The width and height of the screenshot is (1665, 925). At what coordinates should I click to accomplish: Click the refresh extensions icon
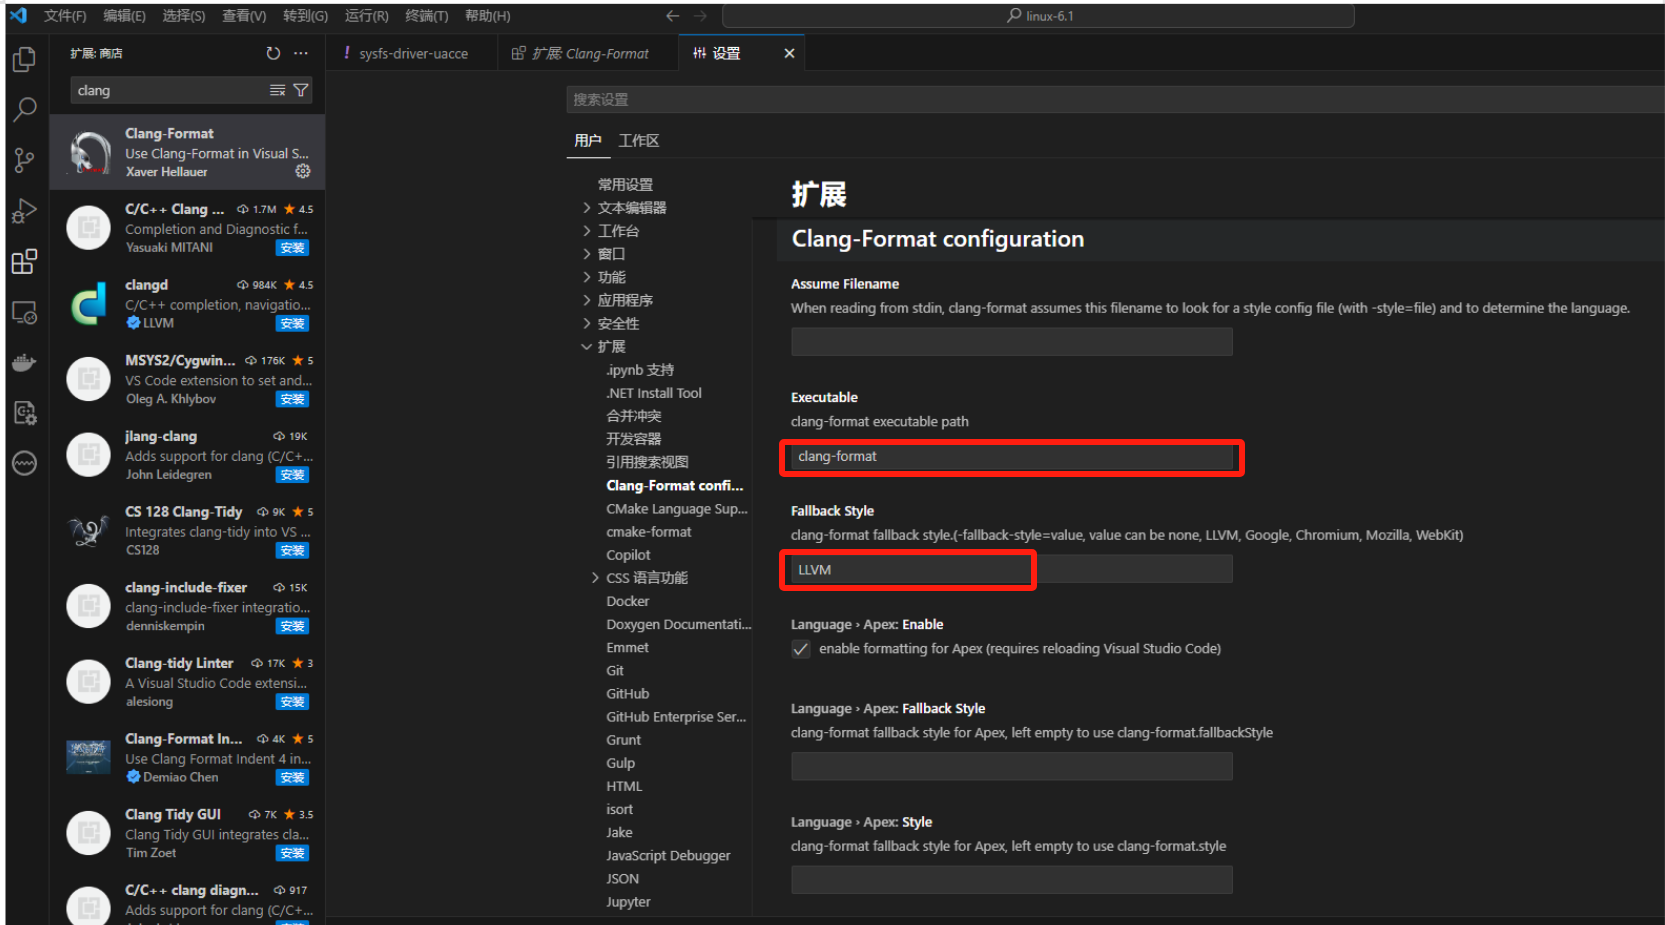(273, 53)
